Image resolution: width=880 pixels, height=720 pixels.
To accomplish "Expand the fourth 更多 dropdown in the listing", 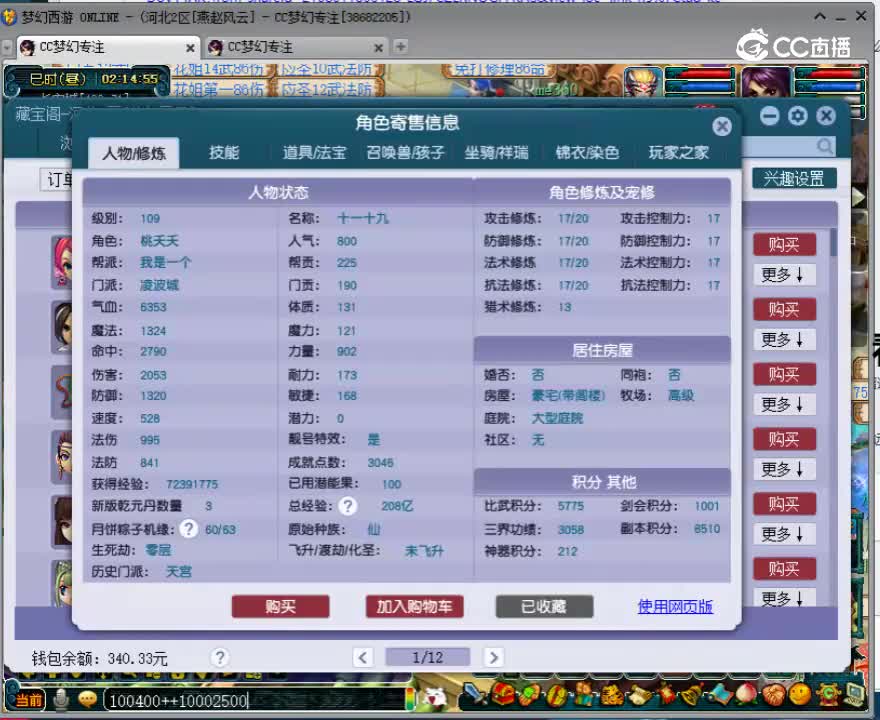I will tap(784, 469).
